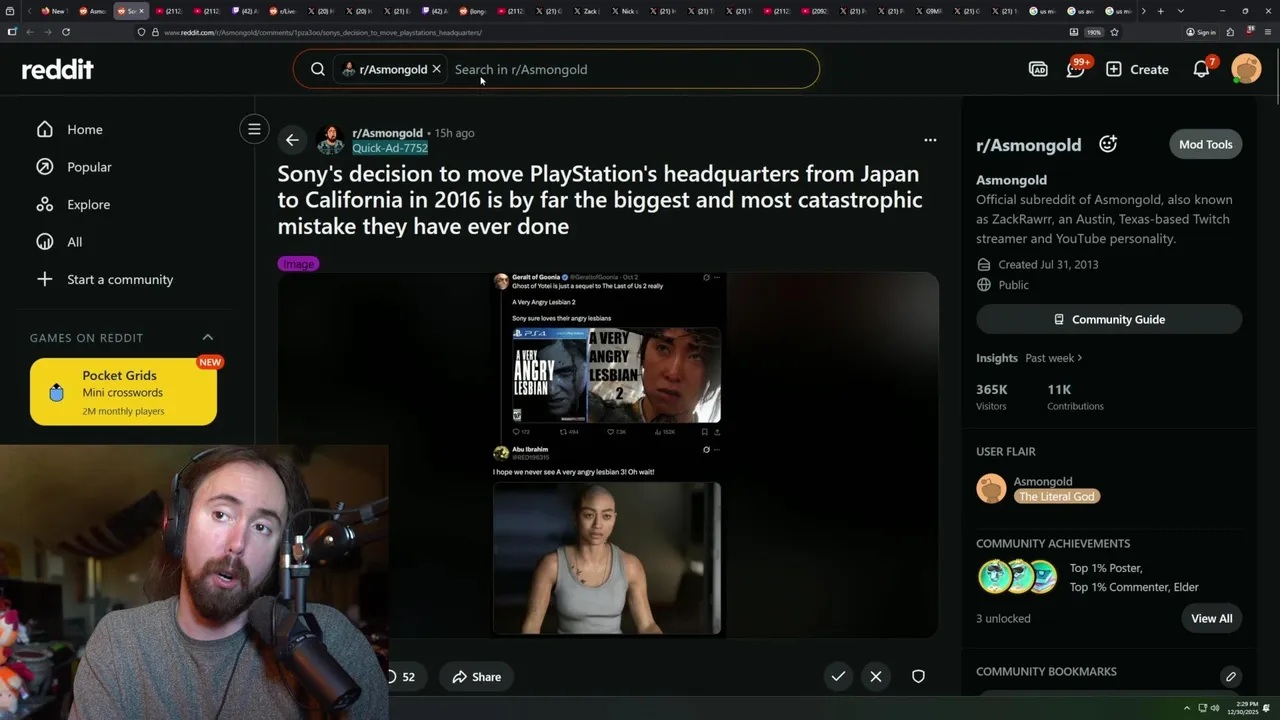Open the Reddit logo home link
The height and width of the screenshot is (720, 1280).
58,69
